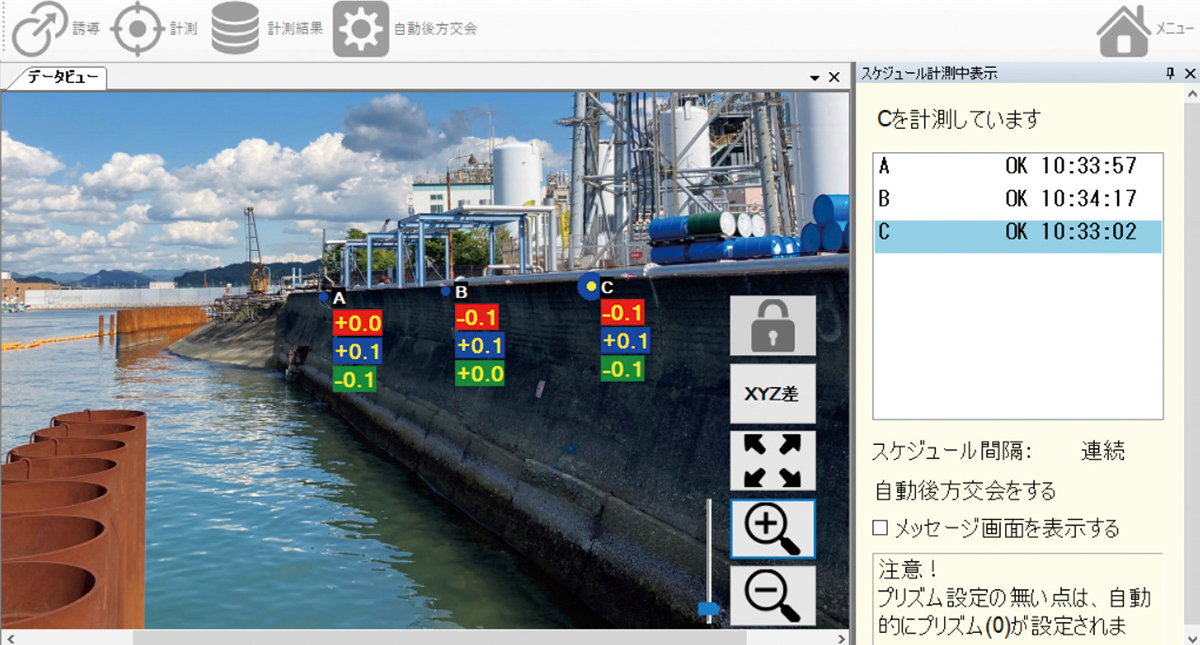The width and height of the screenshot is (1200, 645).
Task: Go to メニュー home icon
Action: tap(1122, 30)
